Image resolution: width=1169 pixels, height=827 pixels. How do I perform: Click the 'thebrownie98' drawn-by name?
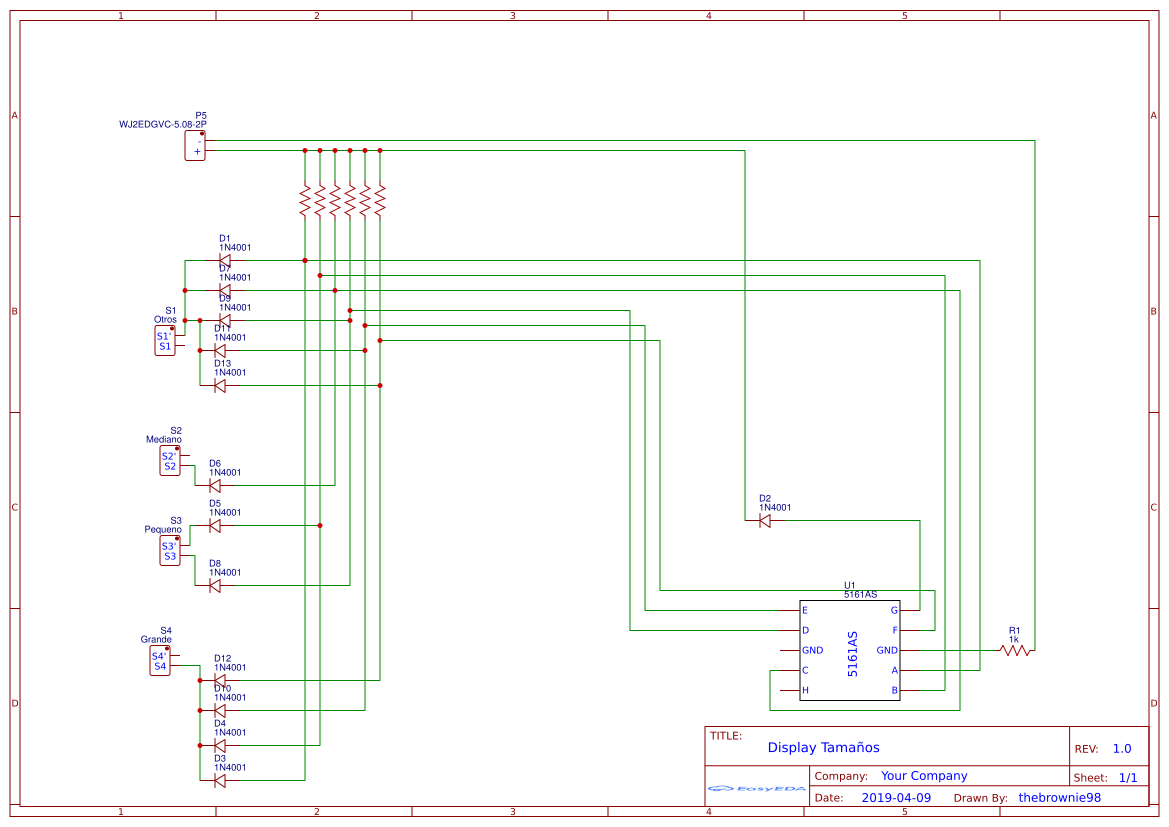click(x=1059, y=798)
